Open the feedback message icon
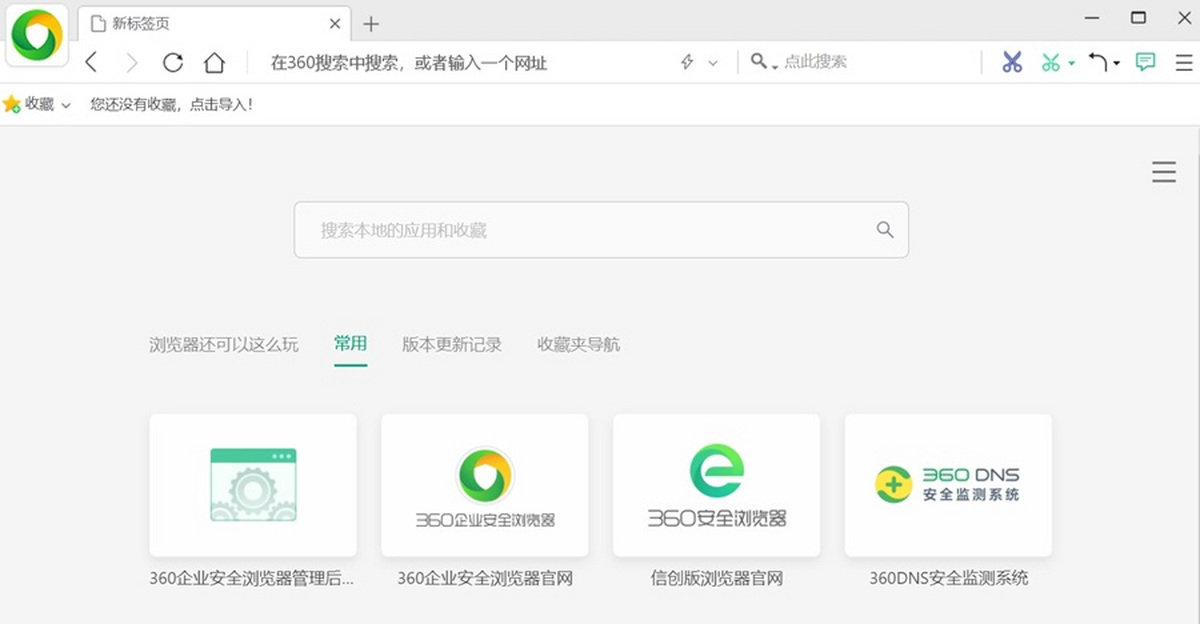The image size is (1200, 624). coord(1143,61)
